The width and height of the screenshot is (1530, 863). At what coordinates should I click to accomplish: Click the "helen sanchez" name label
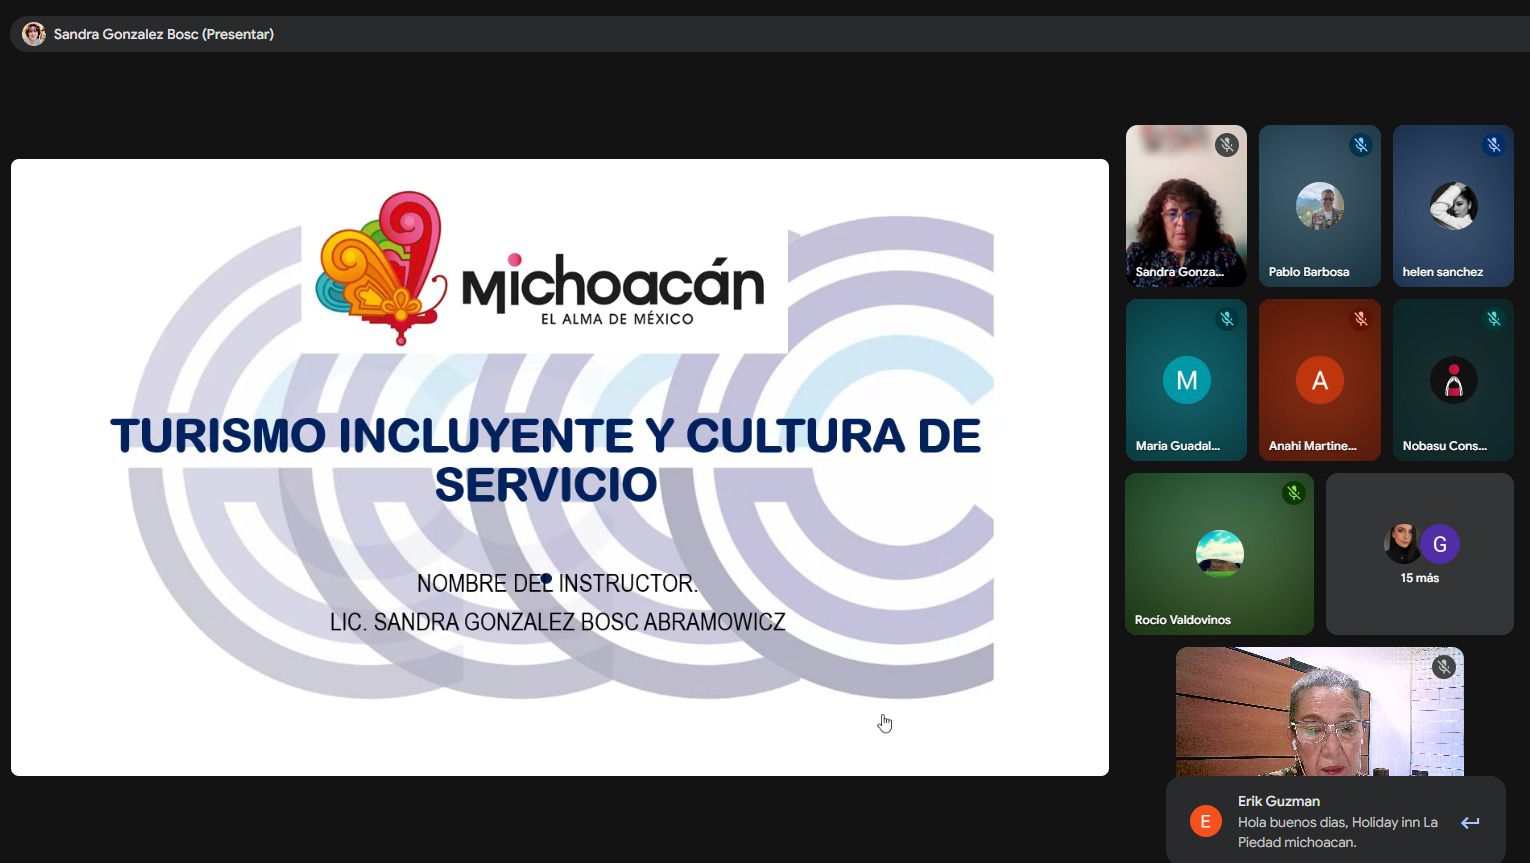tap(1443, 272)
